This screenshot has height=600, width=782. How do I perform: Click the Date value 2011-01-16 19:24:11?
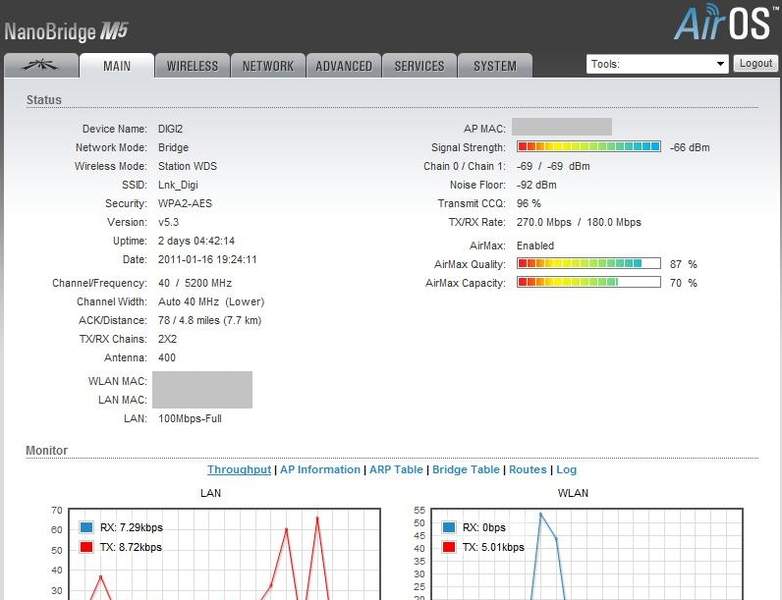(x=207, y=259)
